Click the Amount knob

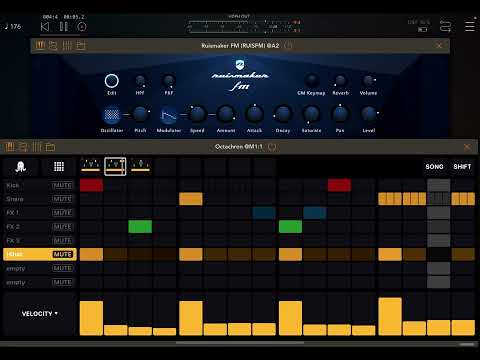click(x=226, y=114)
